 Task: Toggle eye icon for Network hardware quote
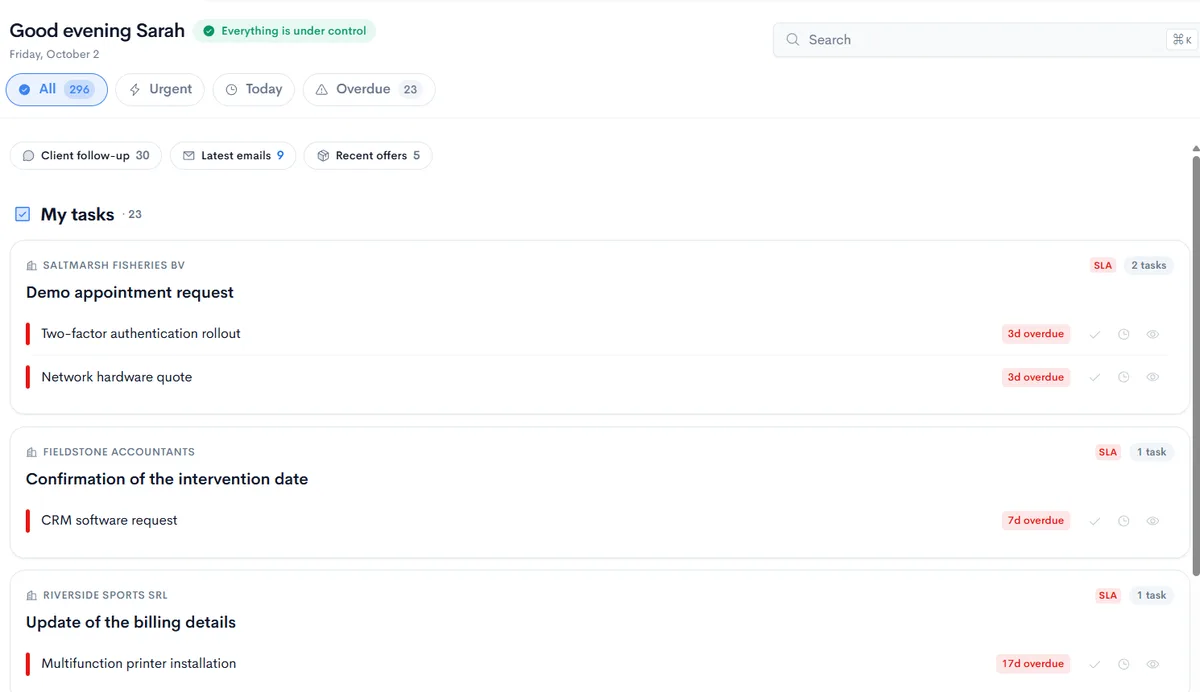1153,377
